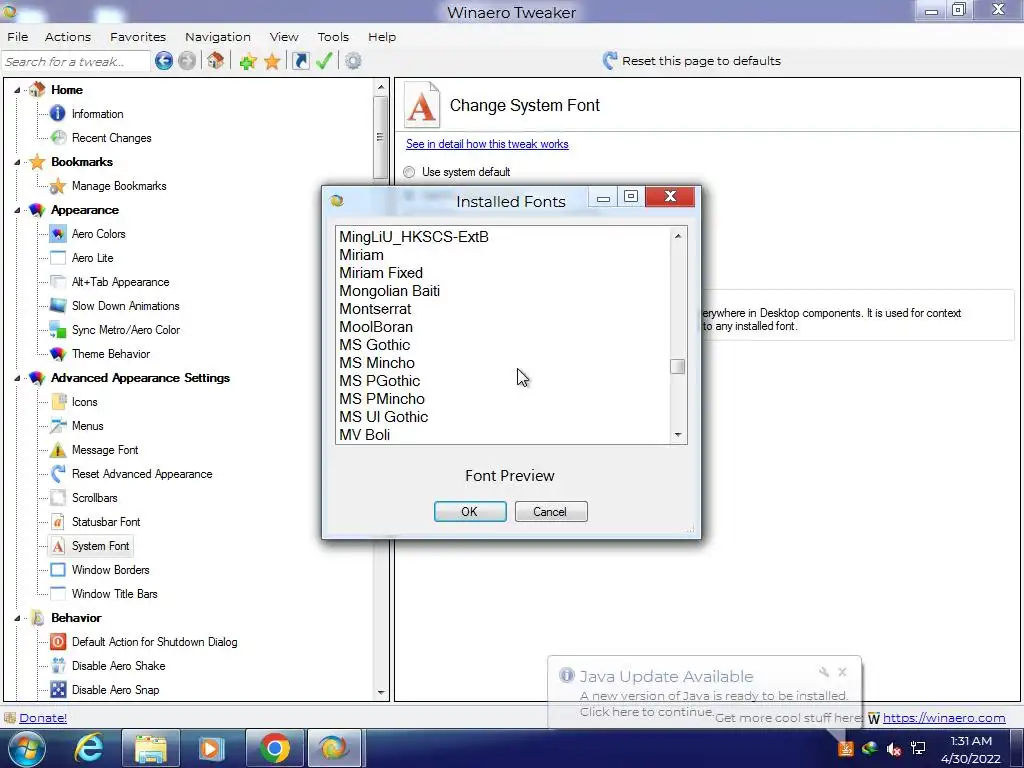Collapse the Advanced Appearance Settings node
1024x768 pixels.
pyautogui.click(x=17, y=378)
